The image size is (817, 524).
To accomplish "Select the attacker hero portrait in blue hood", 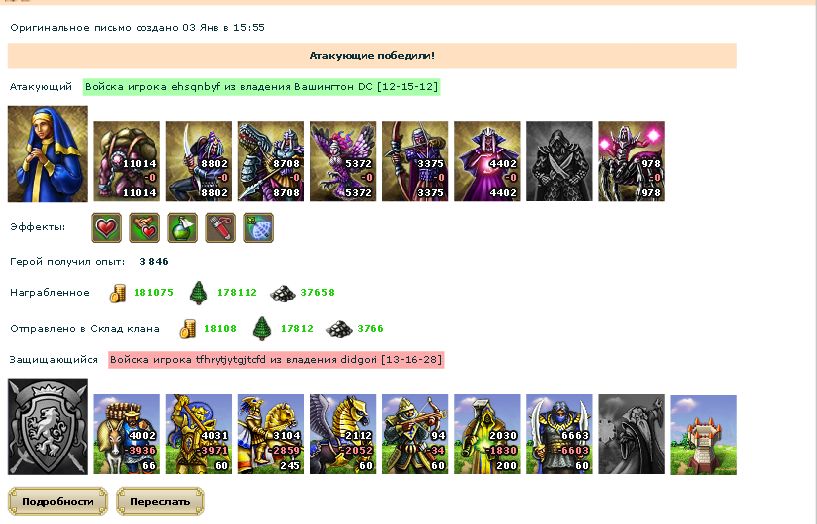I will pyautogui.click(x=48, y=154).
